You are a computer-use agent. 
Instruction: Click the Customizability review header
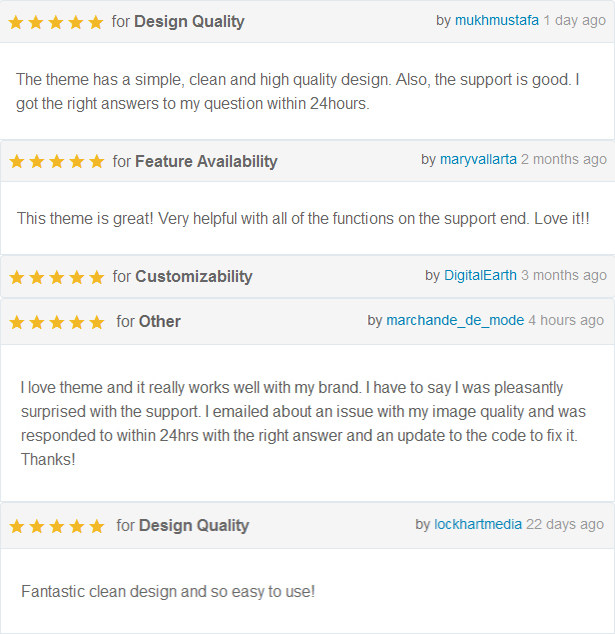(307, 277)
